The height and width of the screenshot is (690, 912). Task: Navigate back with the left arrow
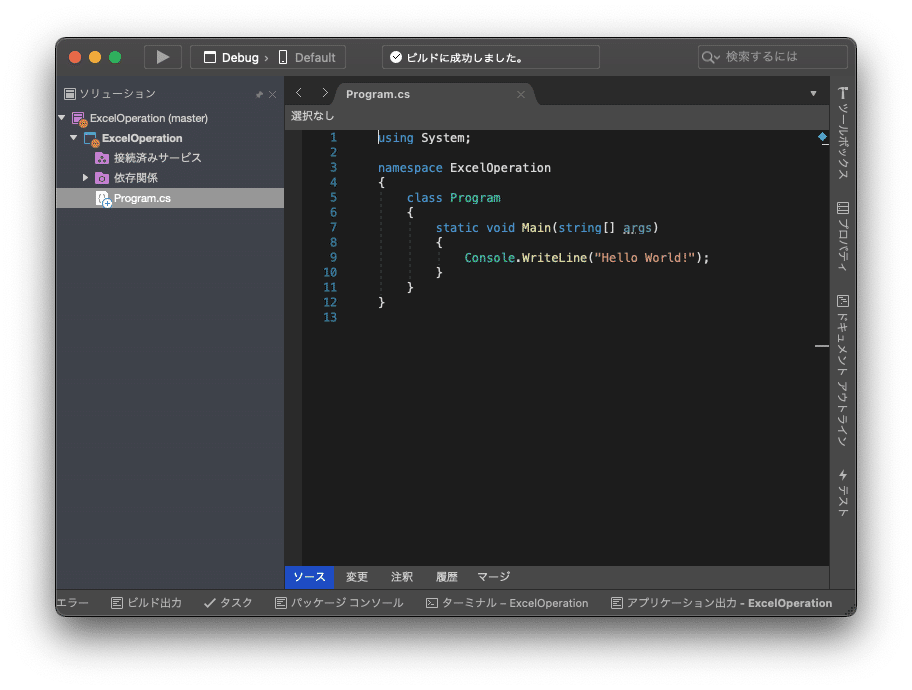pyautogui.click(x=299, y=93)
